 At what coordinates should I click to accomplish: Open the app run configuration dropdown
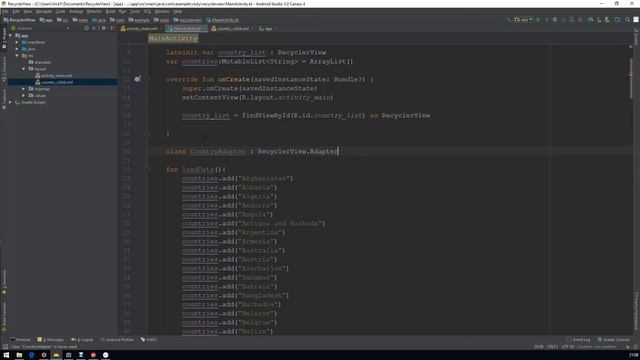coord(524,20)
